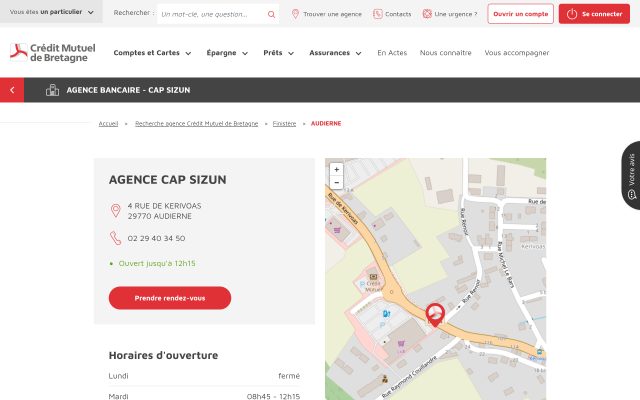Screen dimensions: 640x400
Task: Click the telephone icon beside 02 29 40 34 50
Action: (x=116, y=238)
